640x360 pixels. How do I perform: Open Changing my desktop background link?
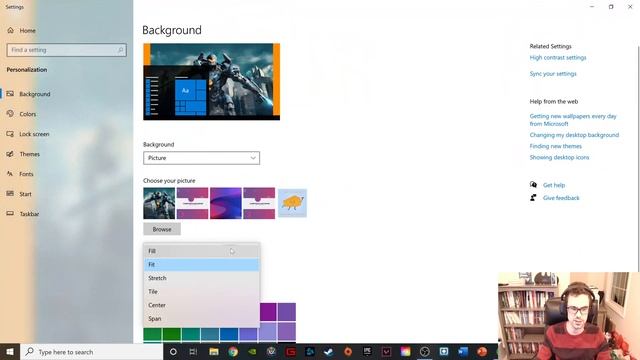[x=574, y=135]
